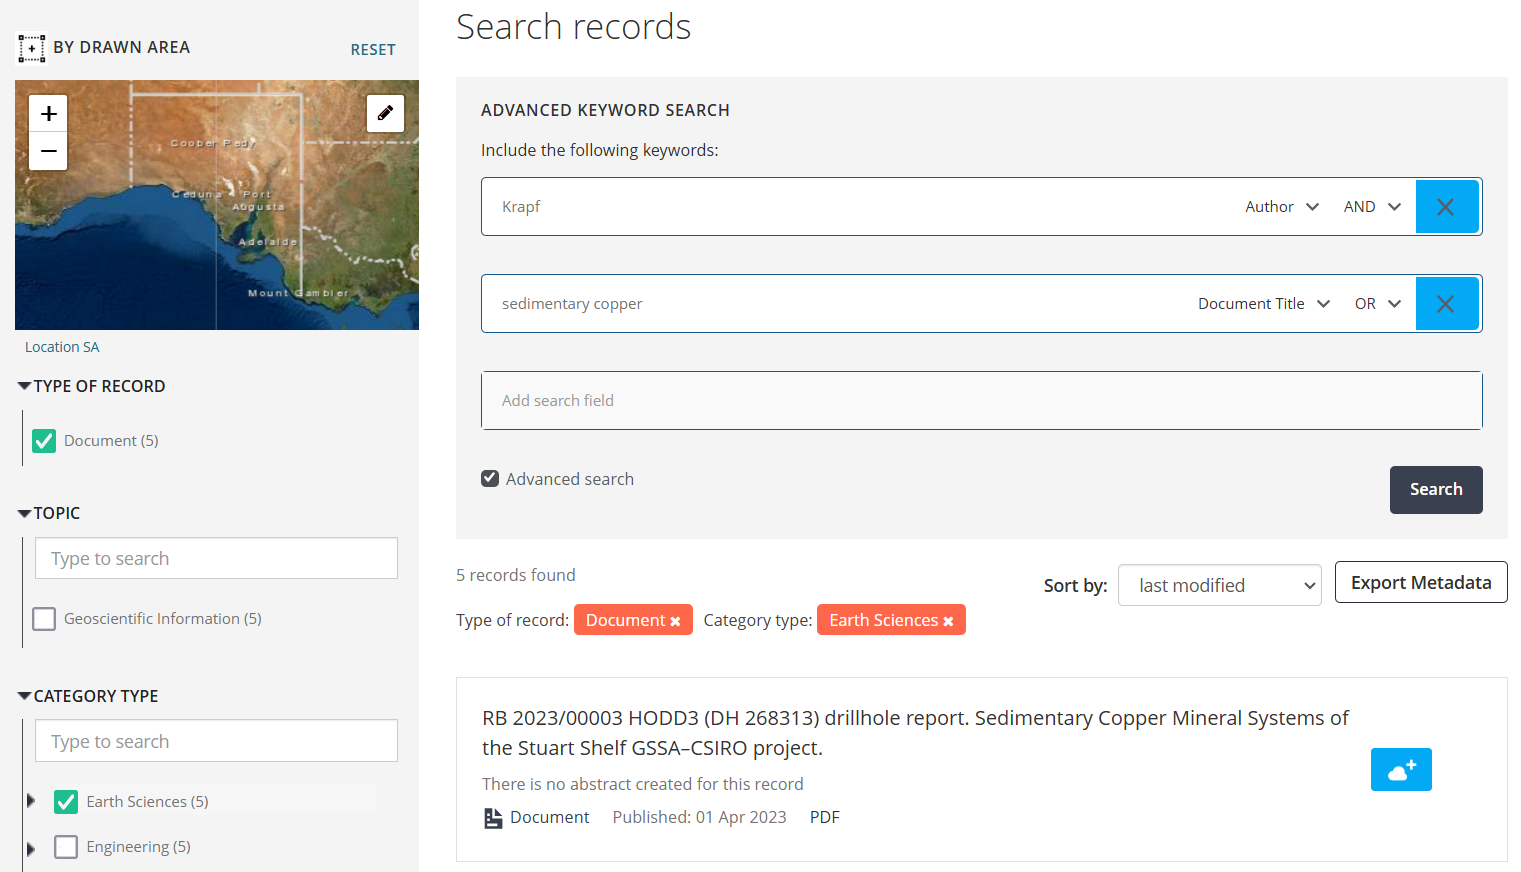1521x872 pixels.
Task: Click the document icon in the HODD3 record
Action: click(493, 818)
